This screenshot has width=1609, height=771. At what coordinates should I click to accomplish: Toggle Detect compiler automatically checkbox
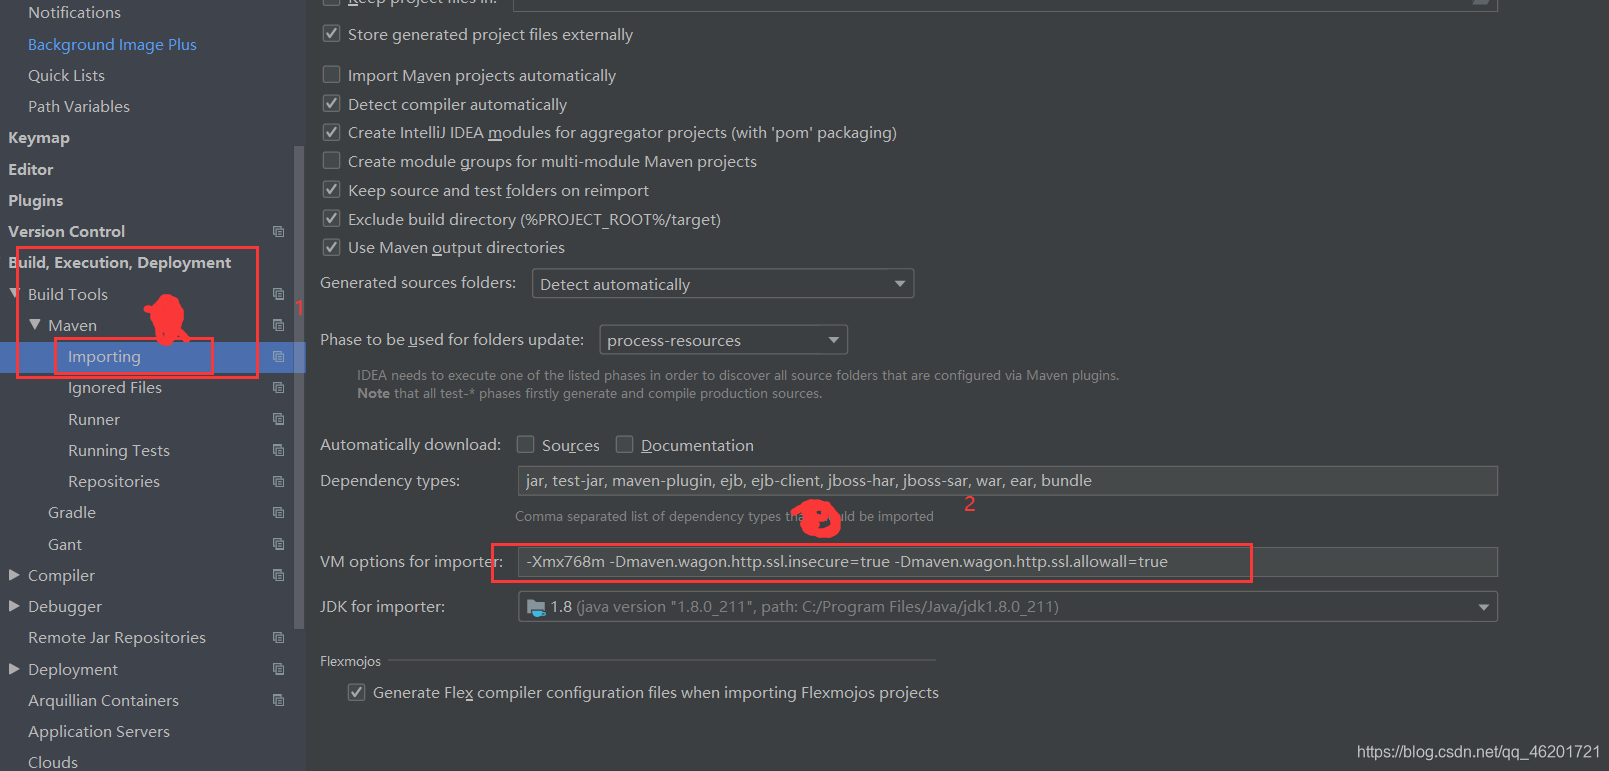pos(331,104)
